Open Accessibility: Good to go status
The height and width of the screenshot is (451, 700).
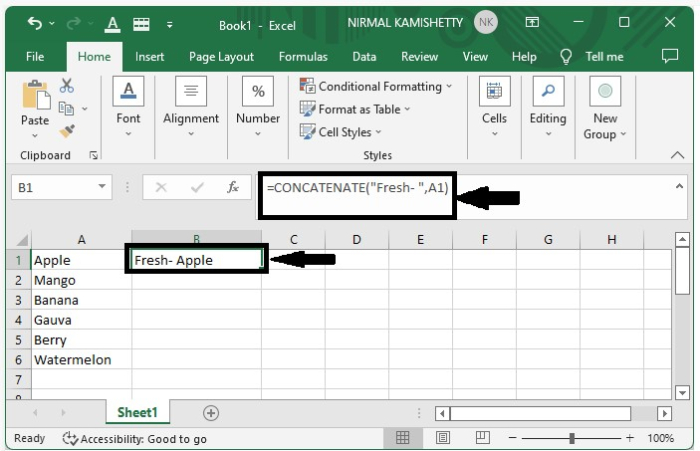coord(134,439)
